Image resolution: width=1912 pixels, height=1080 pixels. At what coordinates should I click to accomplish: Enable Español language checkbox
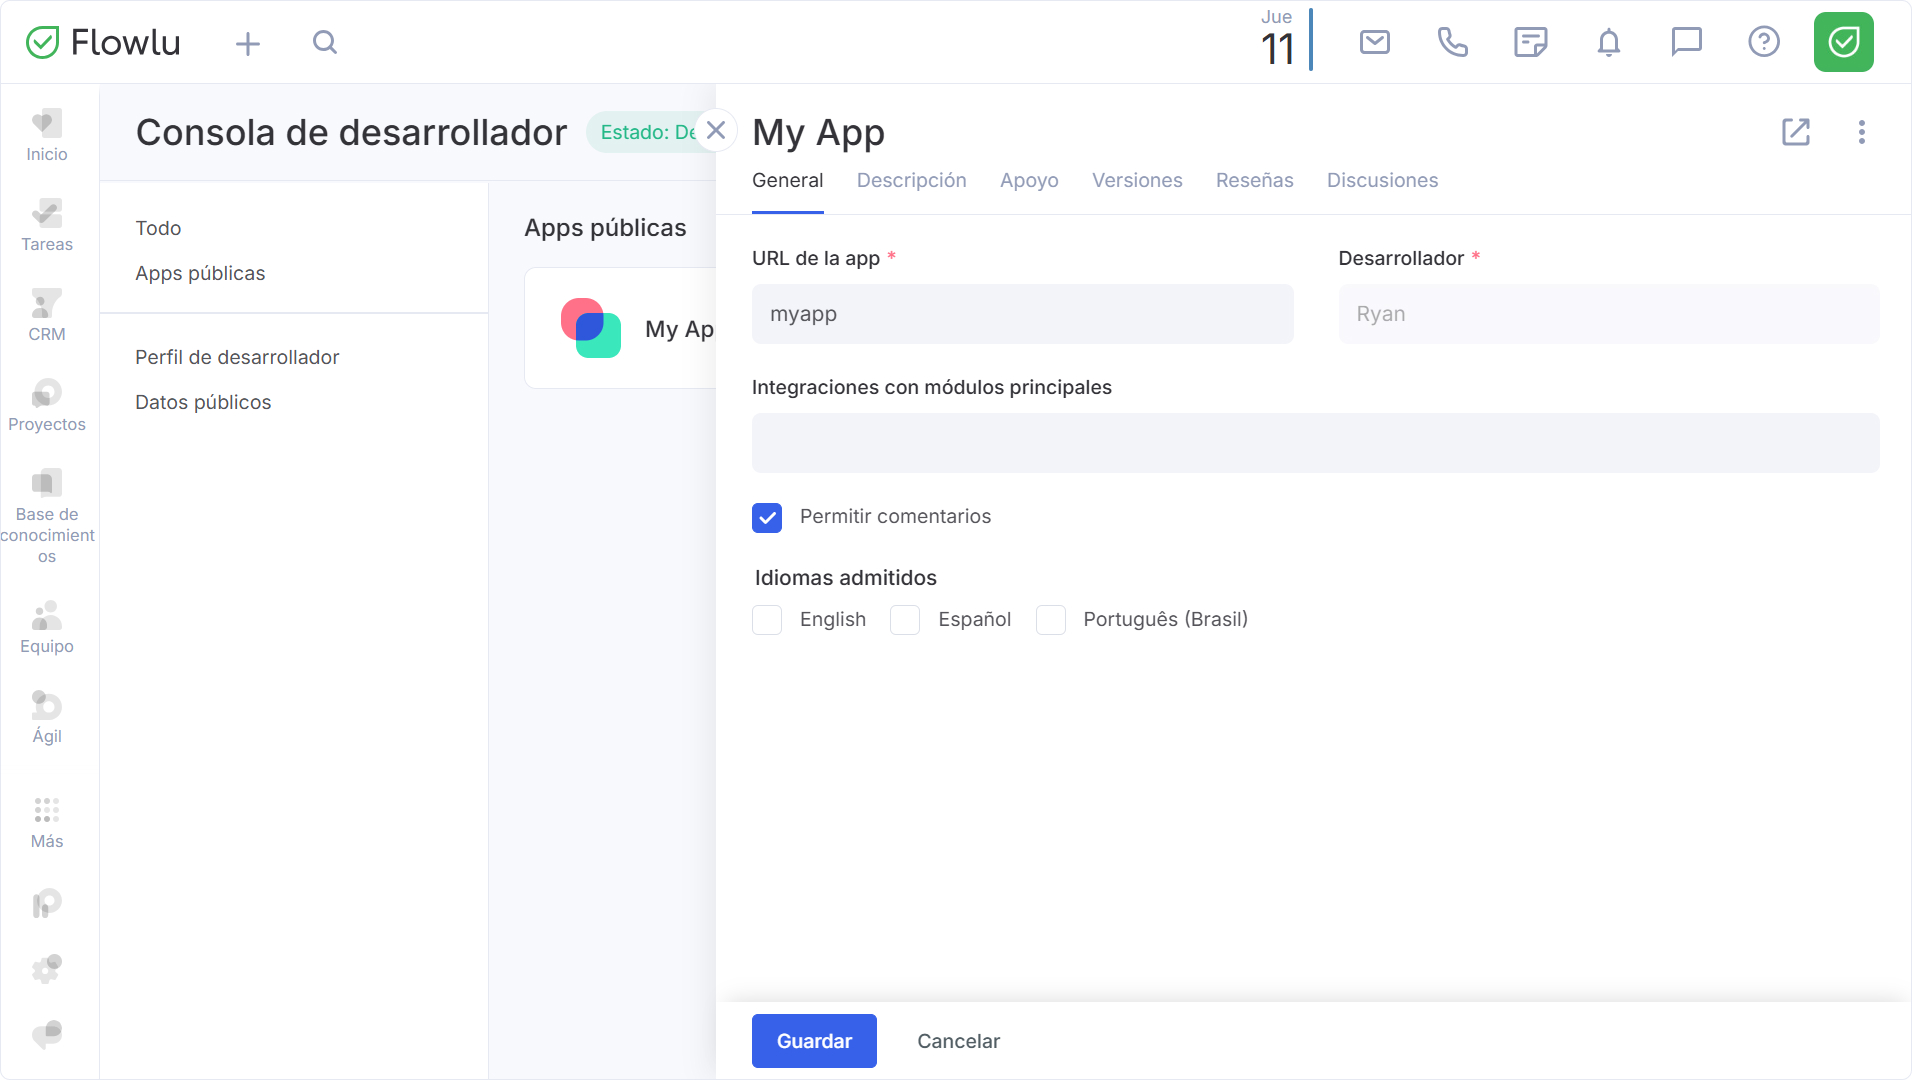coord(905,620)
